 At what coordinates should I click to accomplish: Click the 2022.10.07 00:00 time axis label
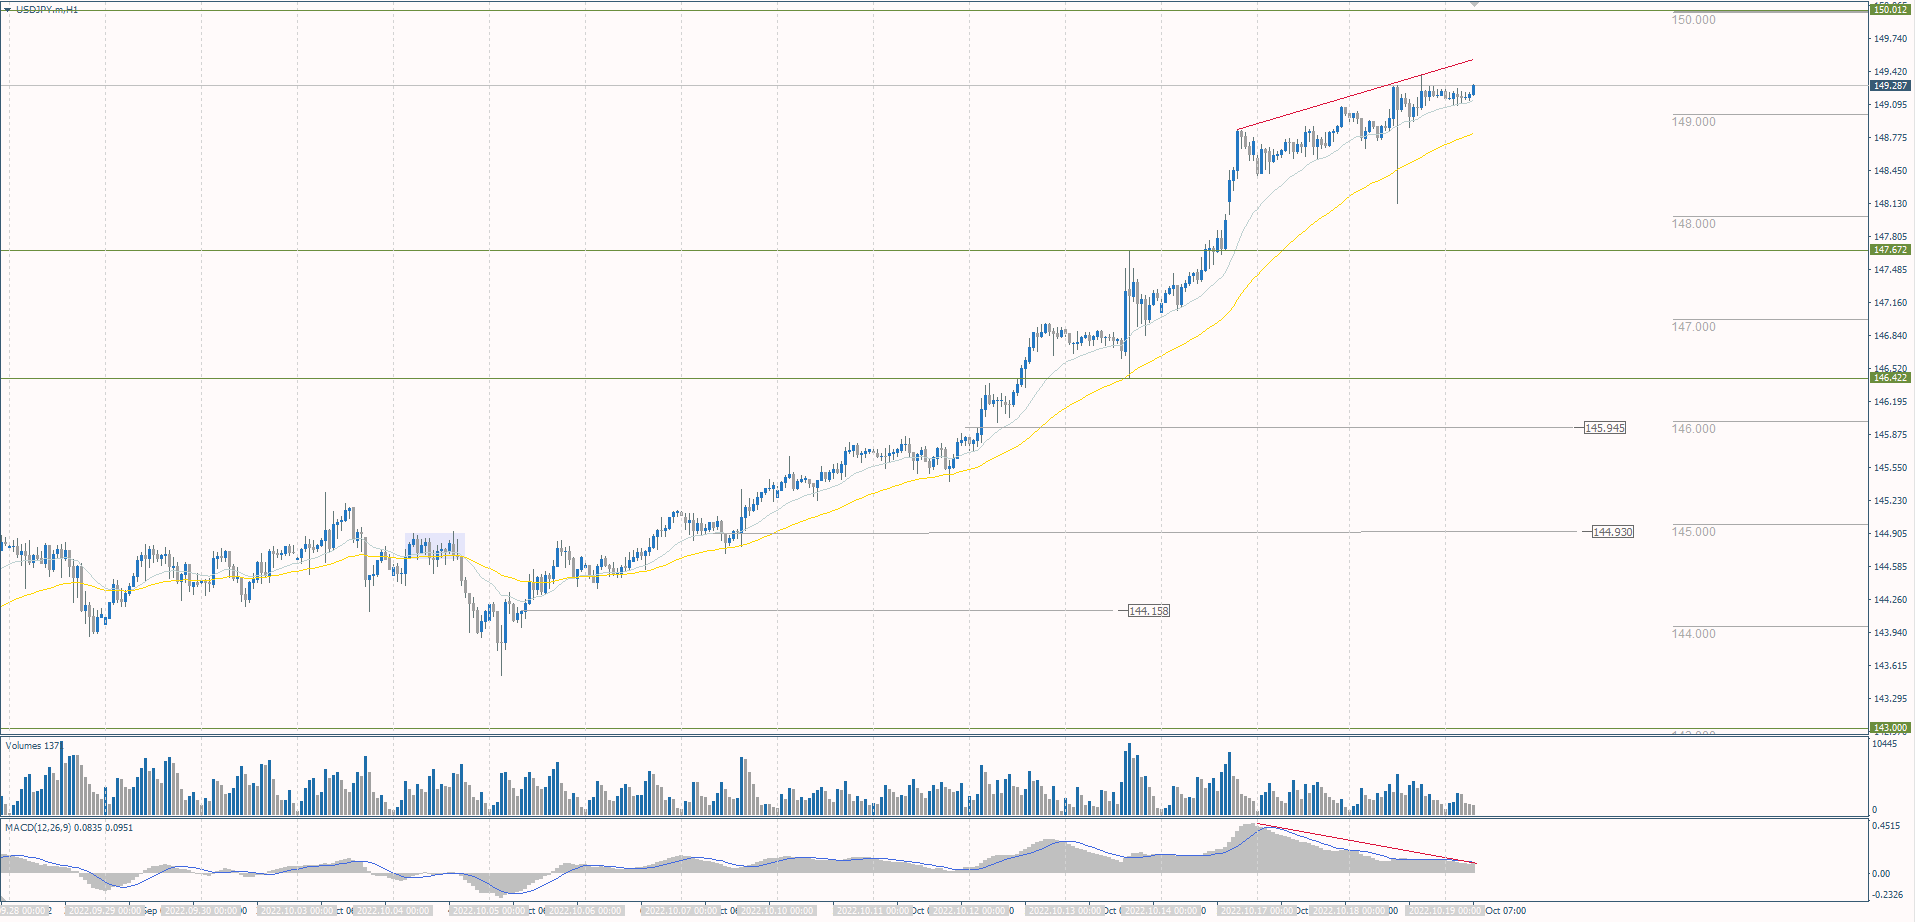(x=682, y=911)
